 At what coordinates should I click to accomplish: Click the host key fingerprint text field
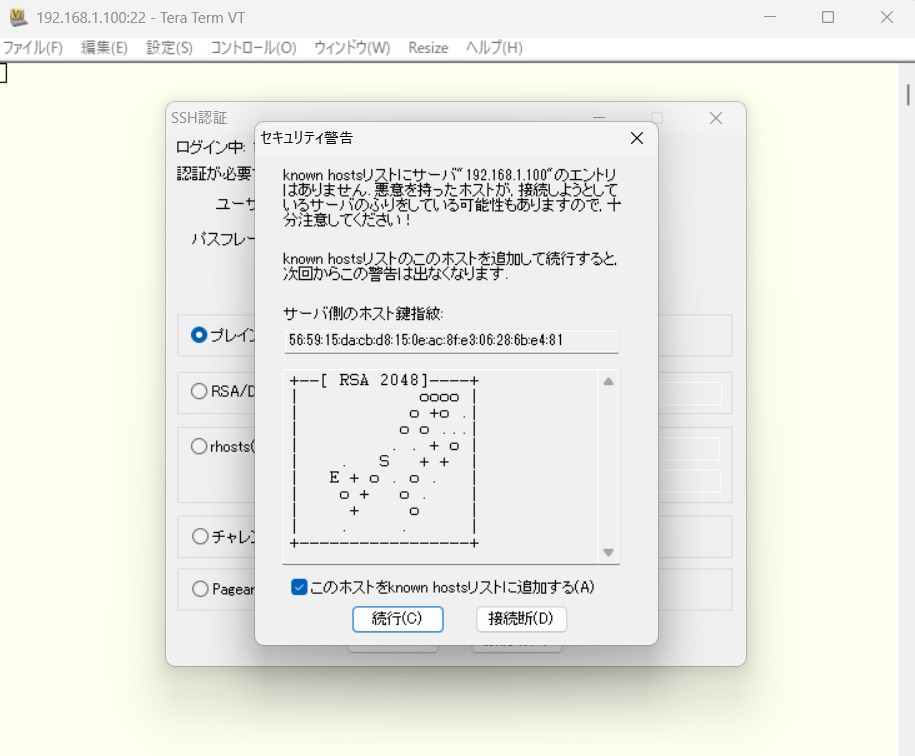(x=451, y=341)
